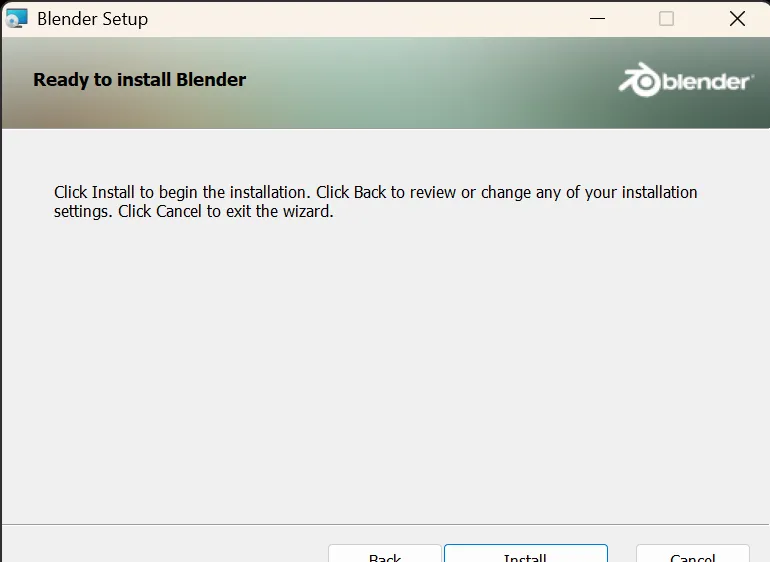The image size is (770, 562).
Task: Go Back to review installation settings
Action: click(x=385, y=553)
